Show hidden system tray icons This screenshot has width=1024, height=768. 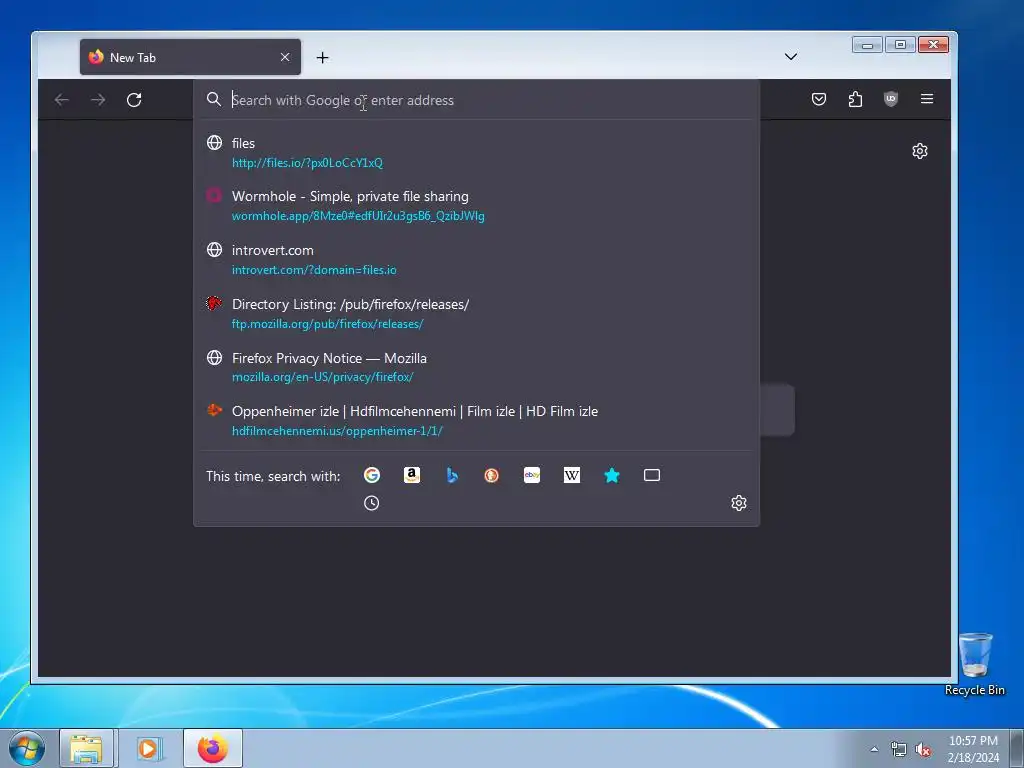(874, 749)
